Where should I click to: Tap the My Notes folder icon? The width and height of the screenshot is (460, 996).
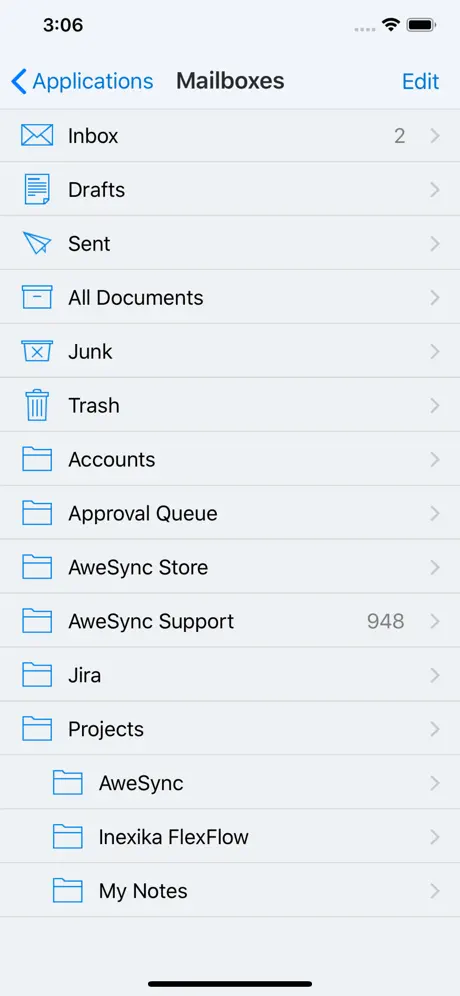[x=67, y=891]
